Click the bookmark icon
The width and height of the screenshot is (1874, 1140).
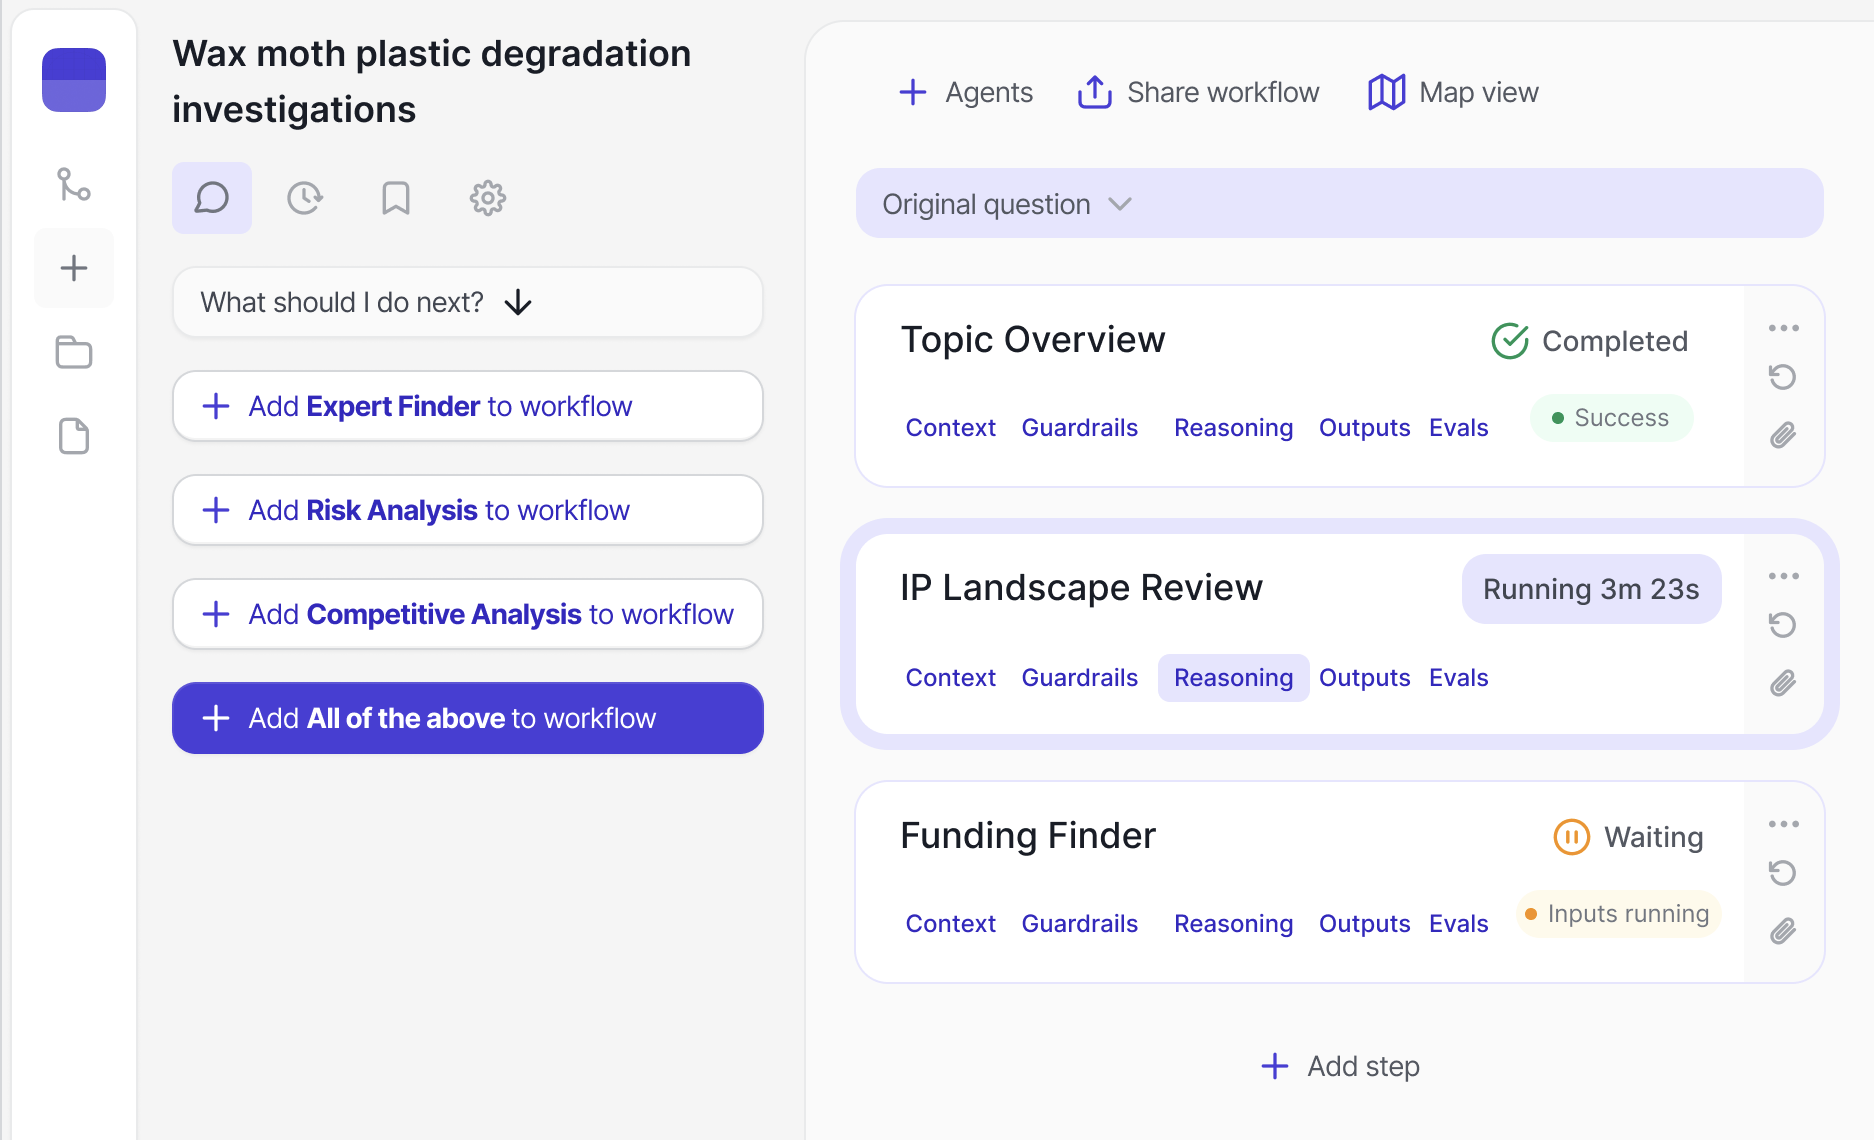[x=395, y=198]
